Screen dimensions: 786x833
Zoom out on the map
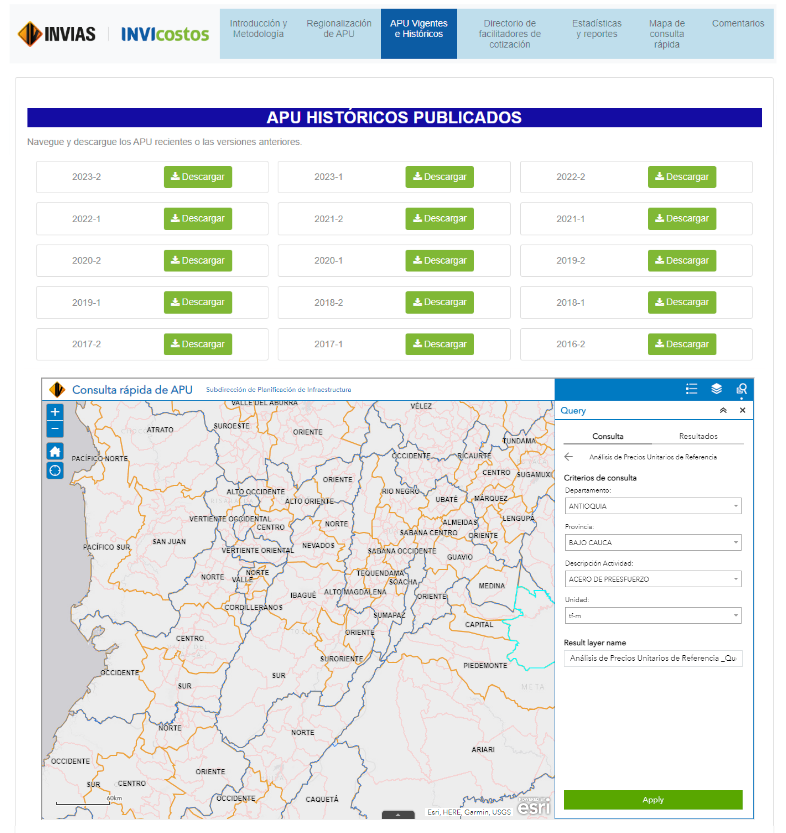pos(55,430)
